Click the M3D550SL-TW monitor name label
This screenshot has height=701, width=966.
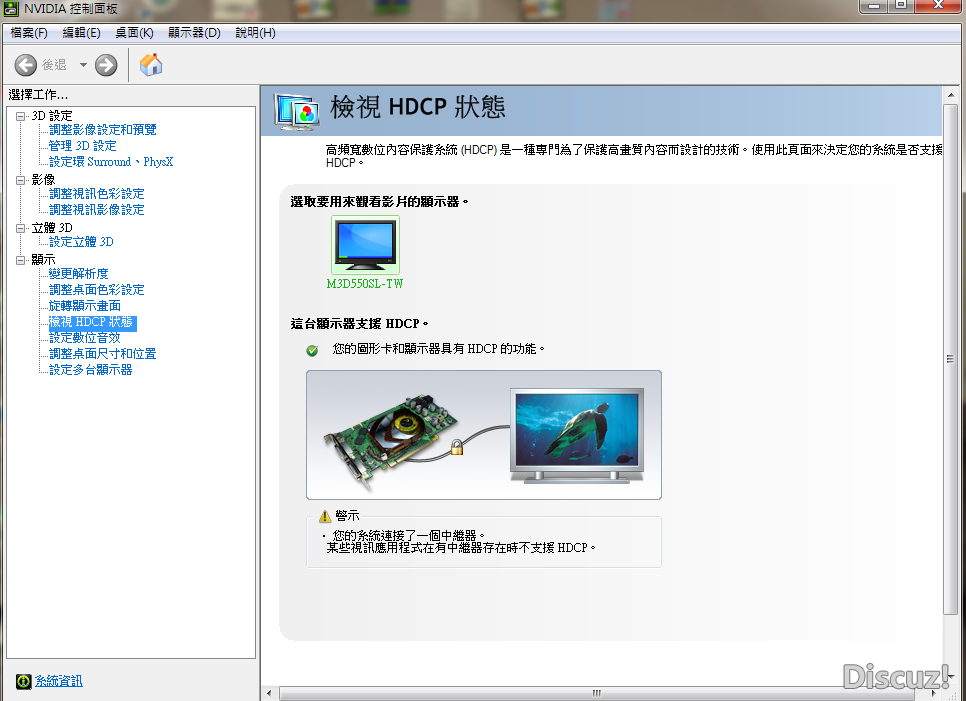point(365,284)
